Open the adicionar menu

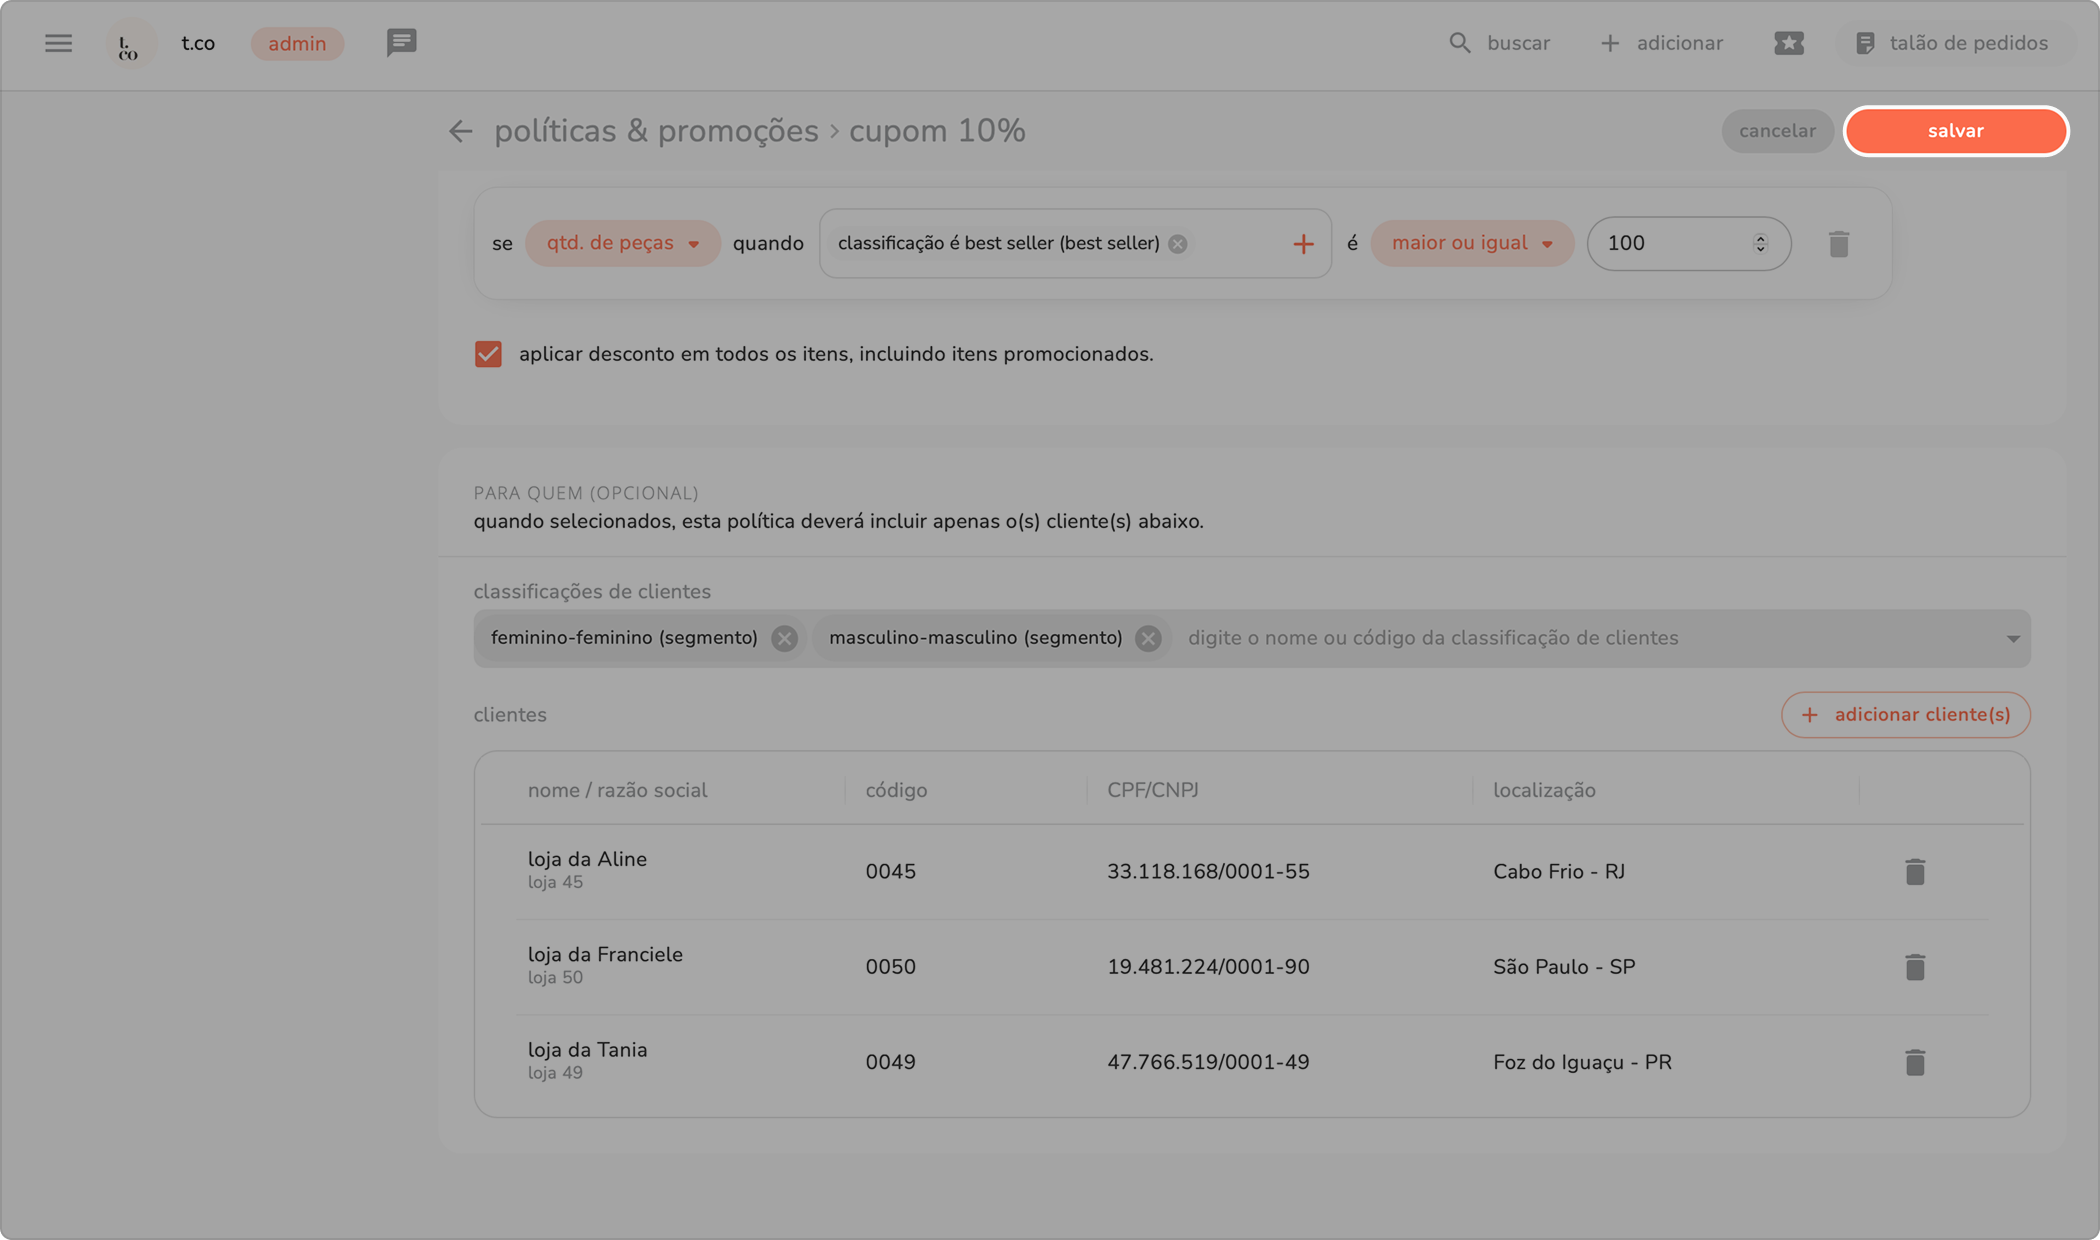click(x=1662, y=43)
